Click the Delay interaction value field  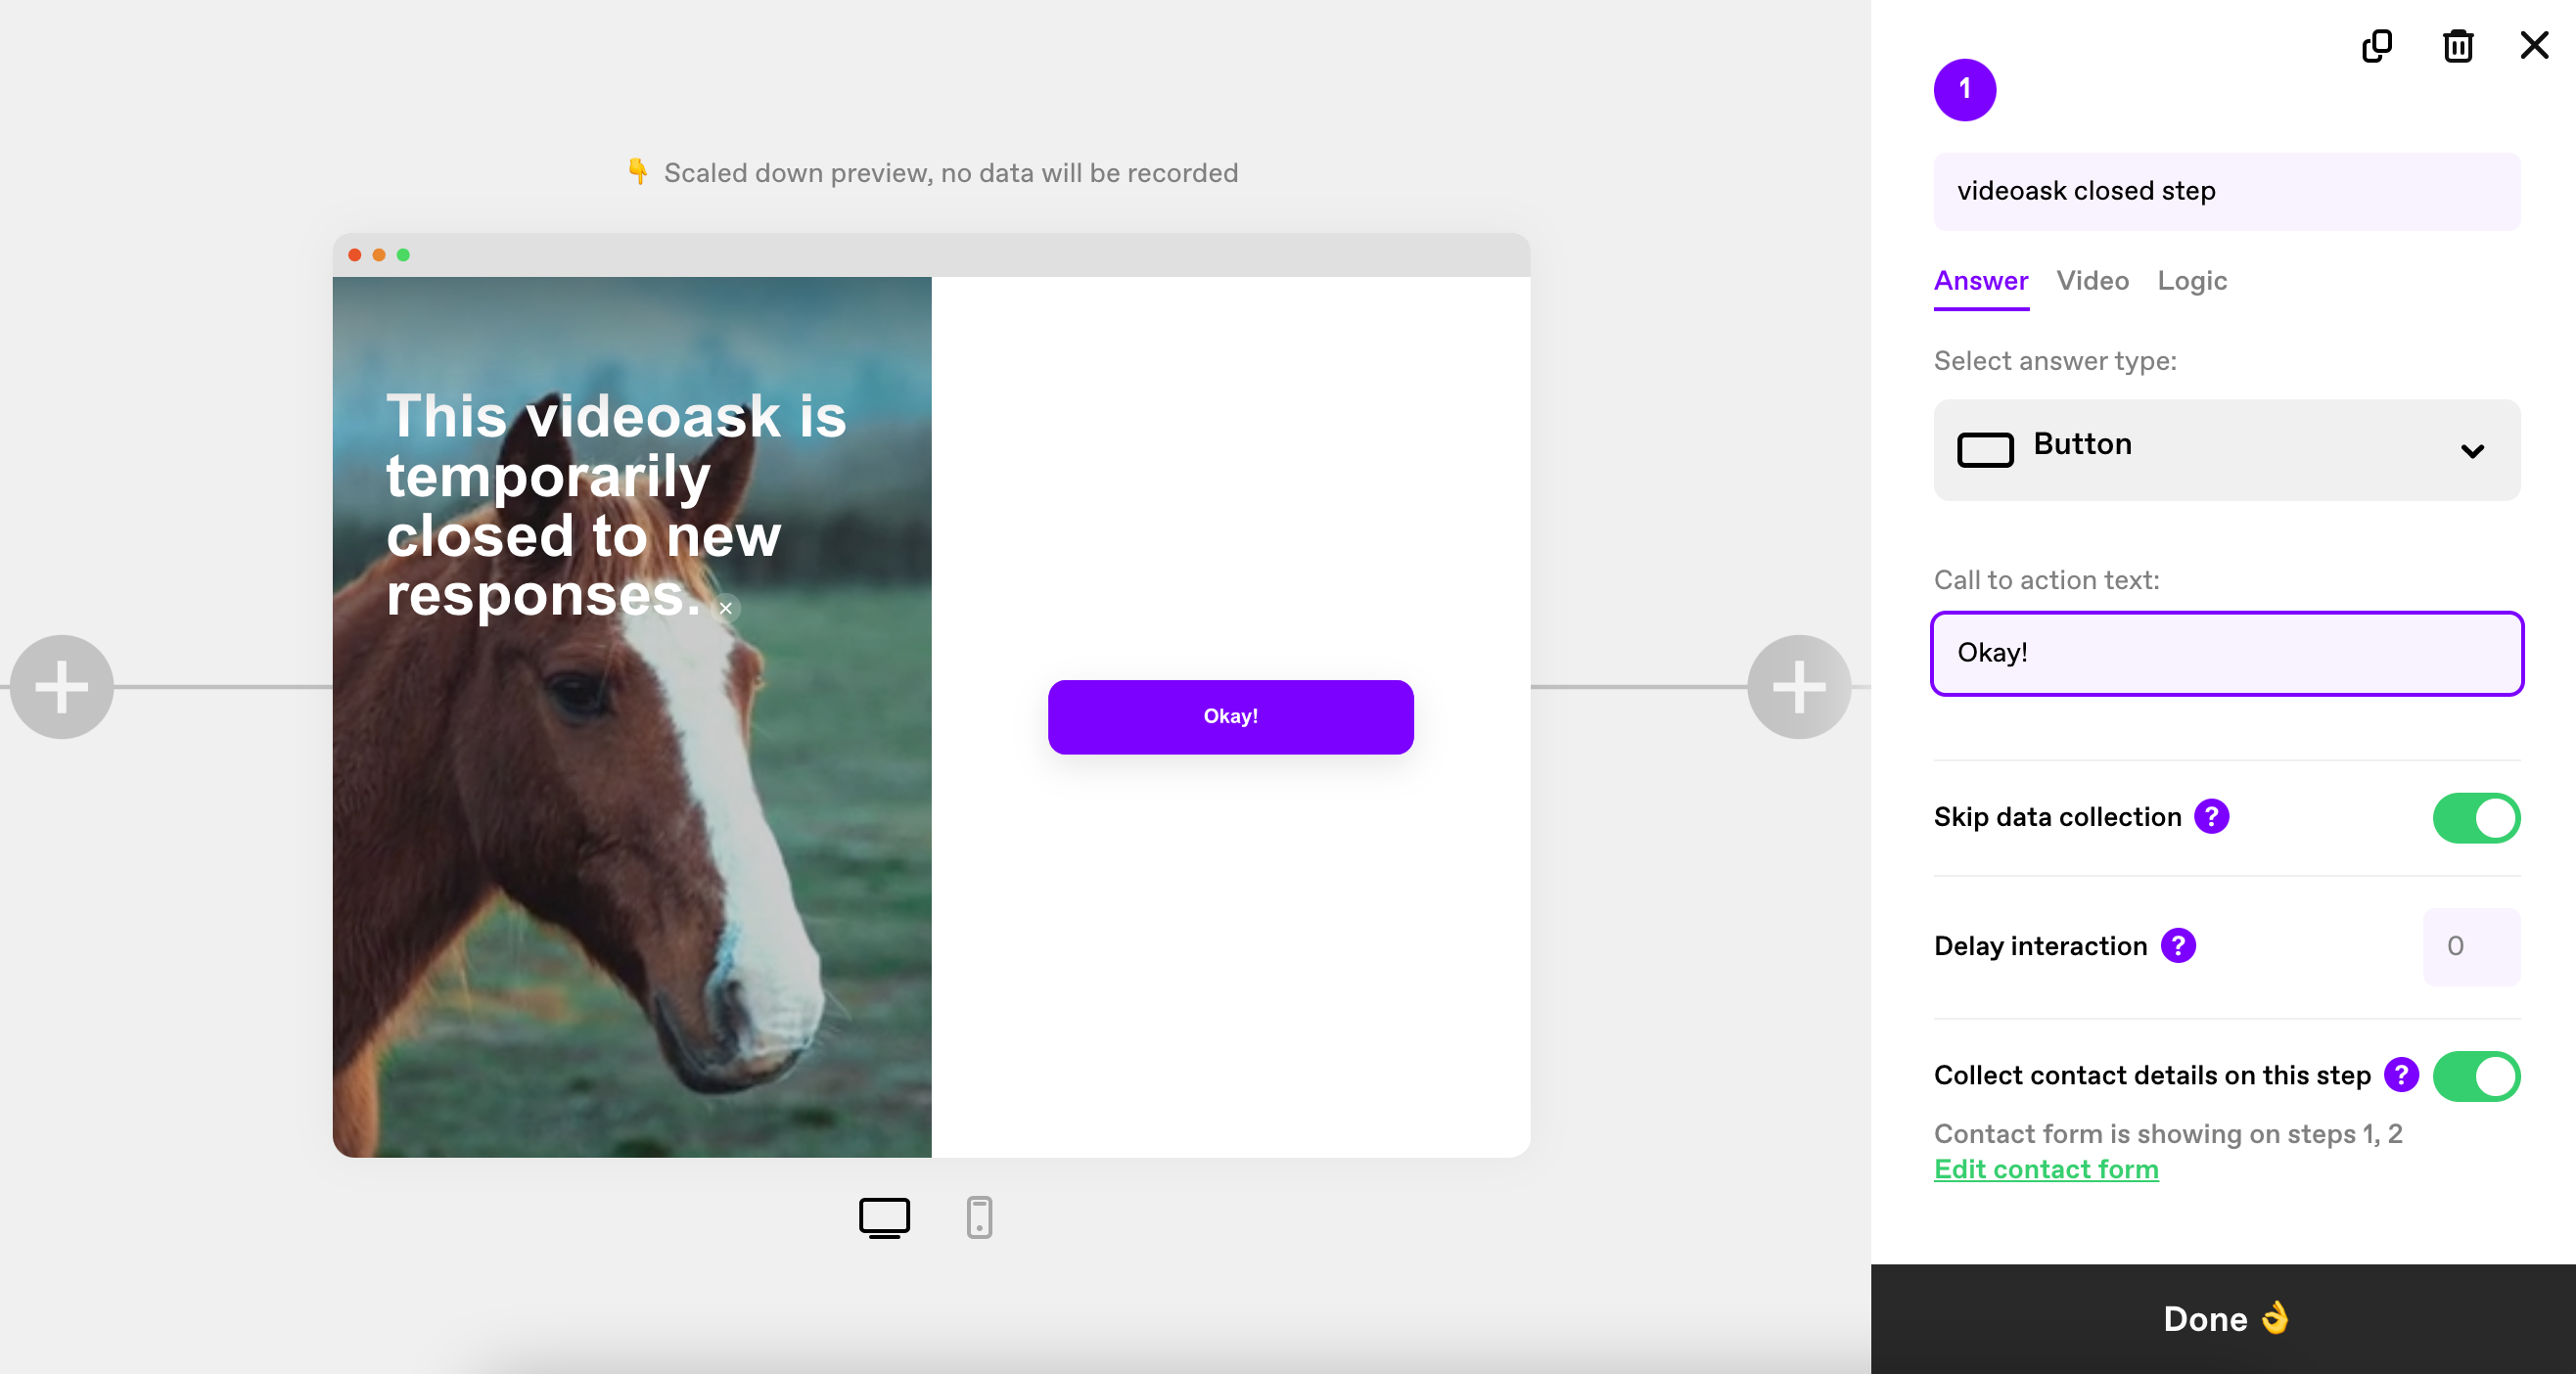pyautogui.click(x=2470, y=946)
